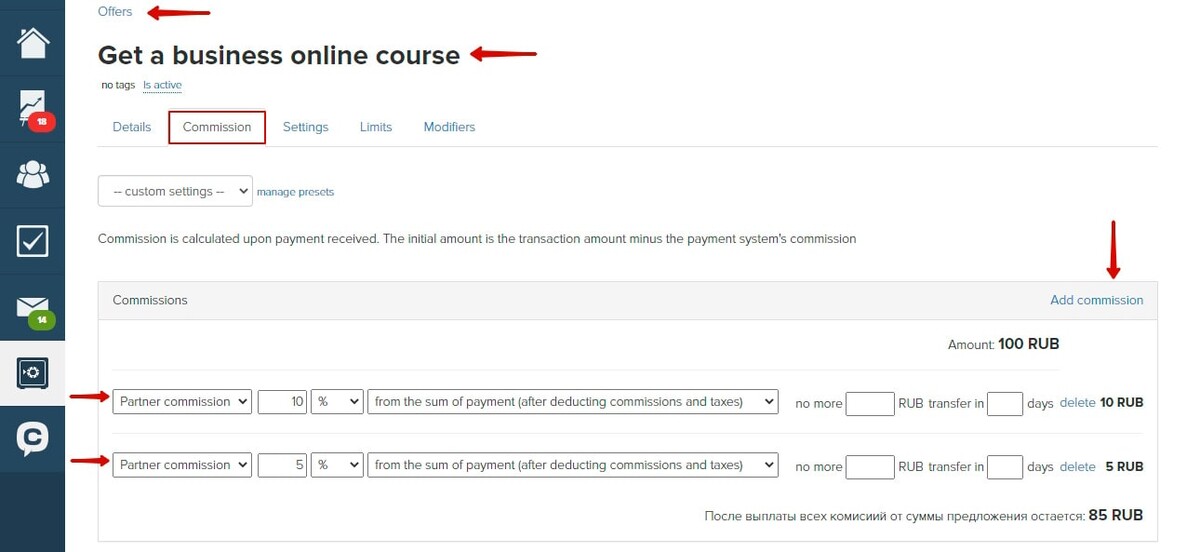Toggle the 'Is active' status link
The width and height of the screenshot is (1200, 552).
point(162,85)
